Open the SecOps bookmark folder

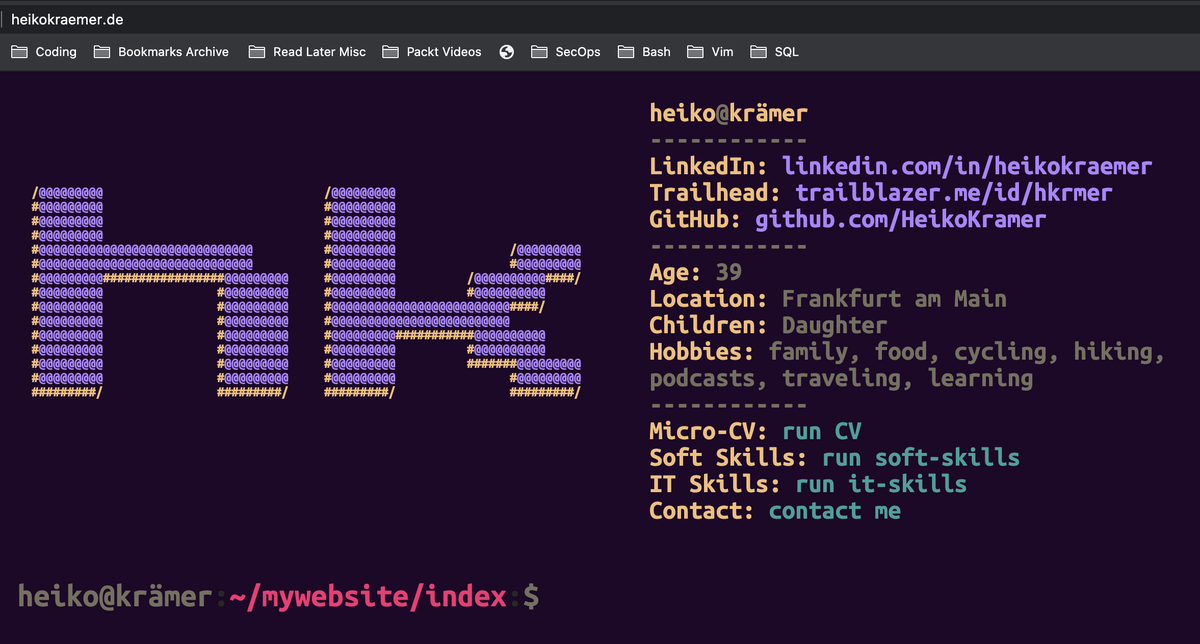(x=566, y=52)
